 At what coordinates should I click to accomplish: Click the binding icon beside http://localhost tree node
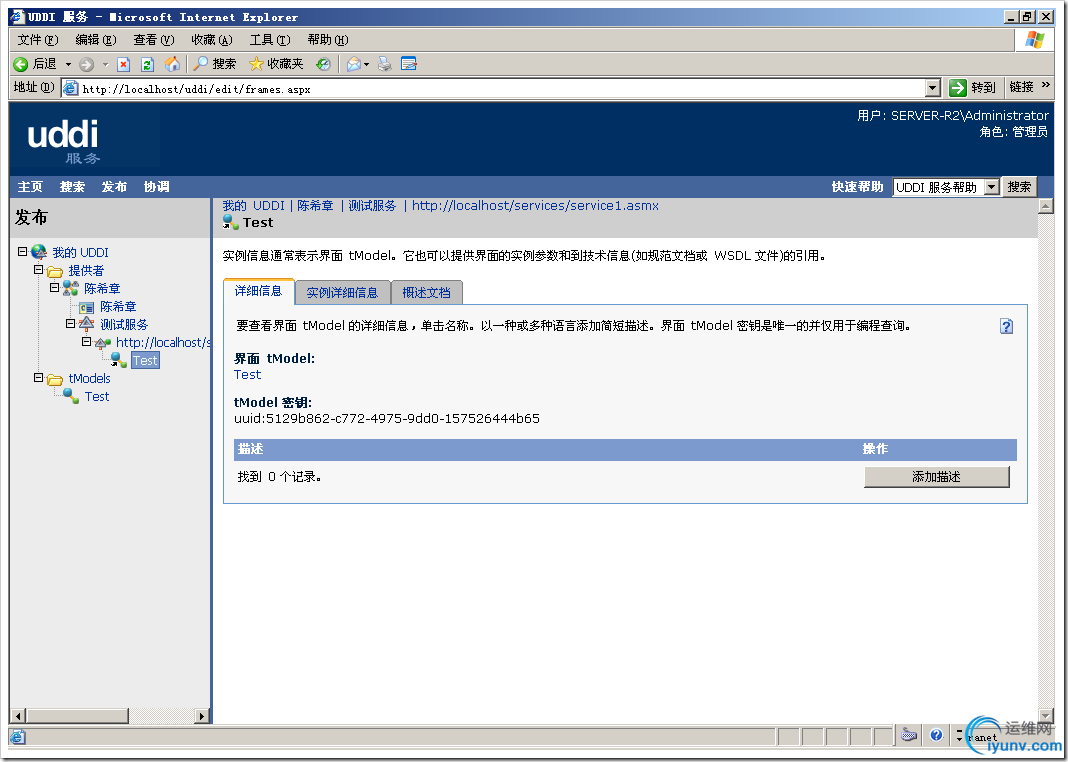[x=103, y=343]
